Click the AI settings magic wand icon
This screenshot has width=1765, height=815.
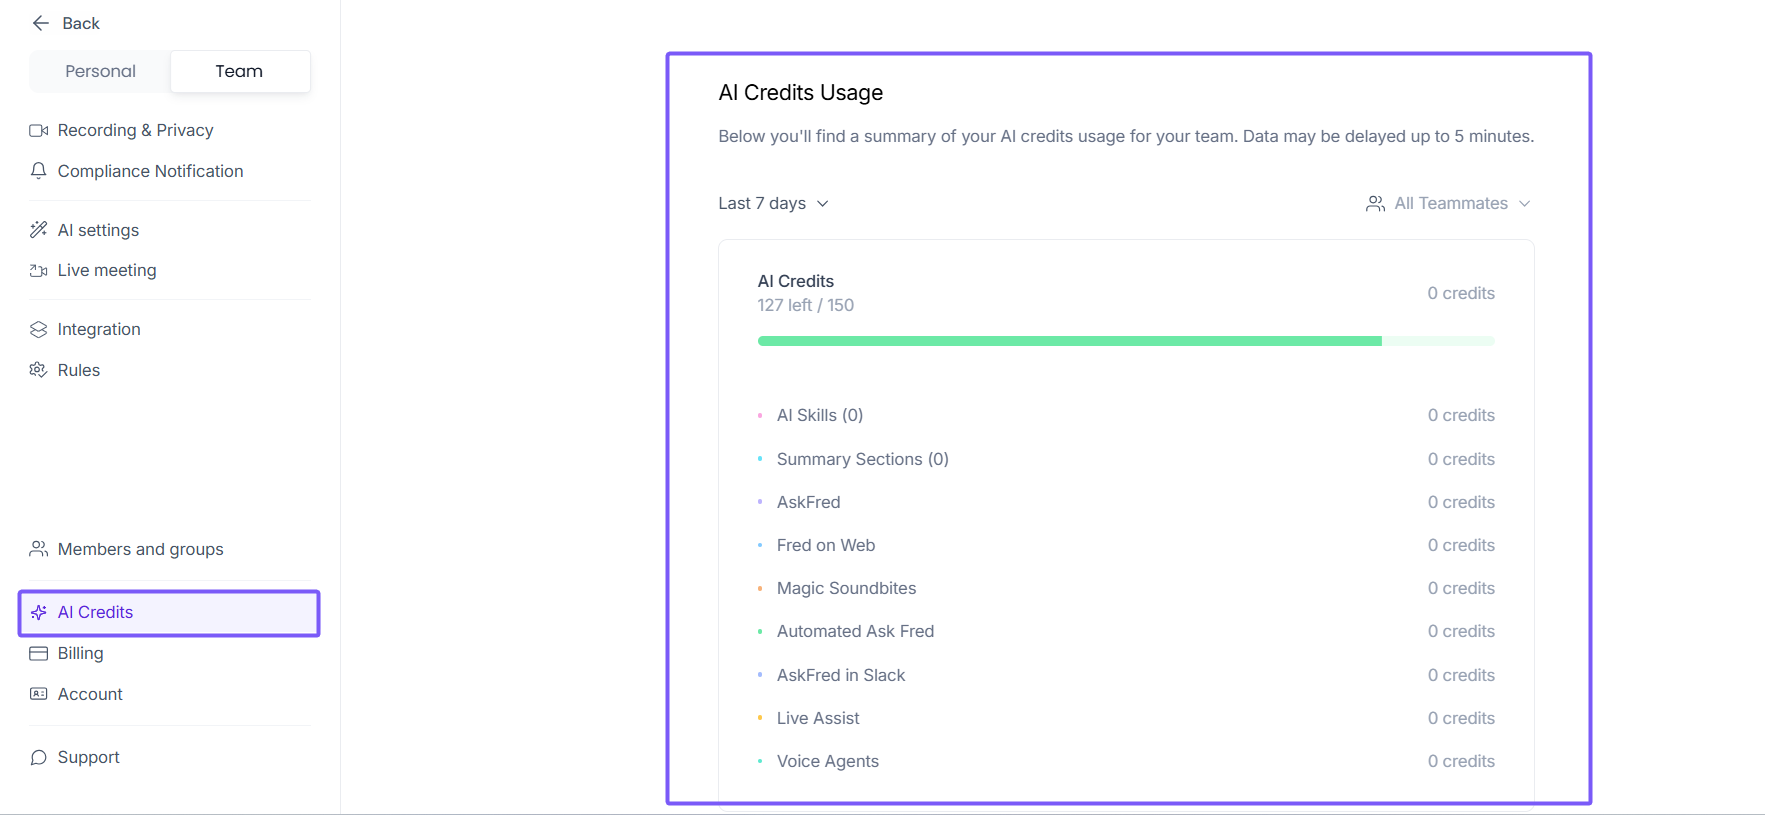tap(39, 230)
